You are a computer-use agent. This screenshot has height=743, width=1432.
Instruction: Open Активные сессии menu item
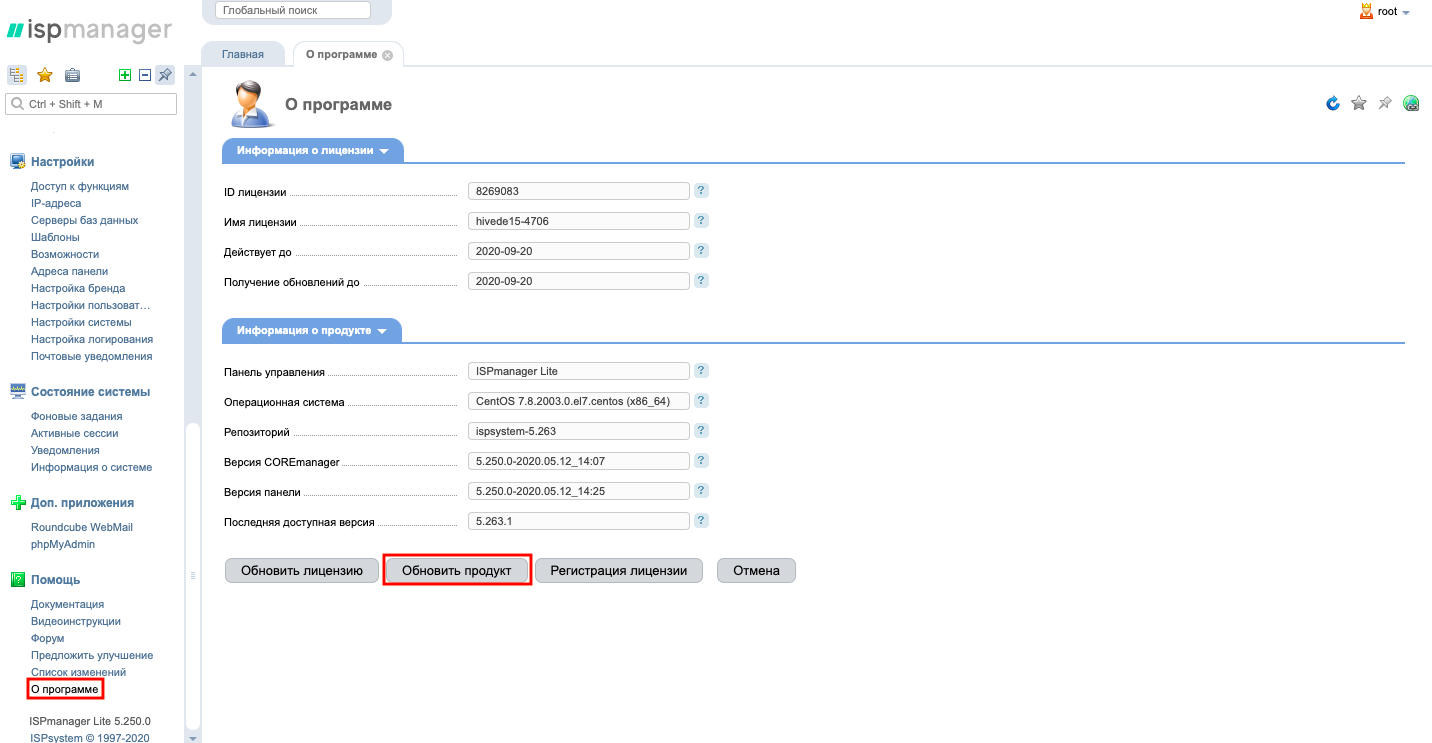[x=75, y=433]
